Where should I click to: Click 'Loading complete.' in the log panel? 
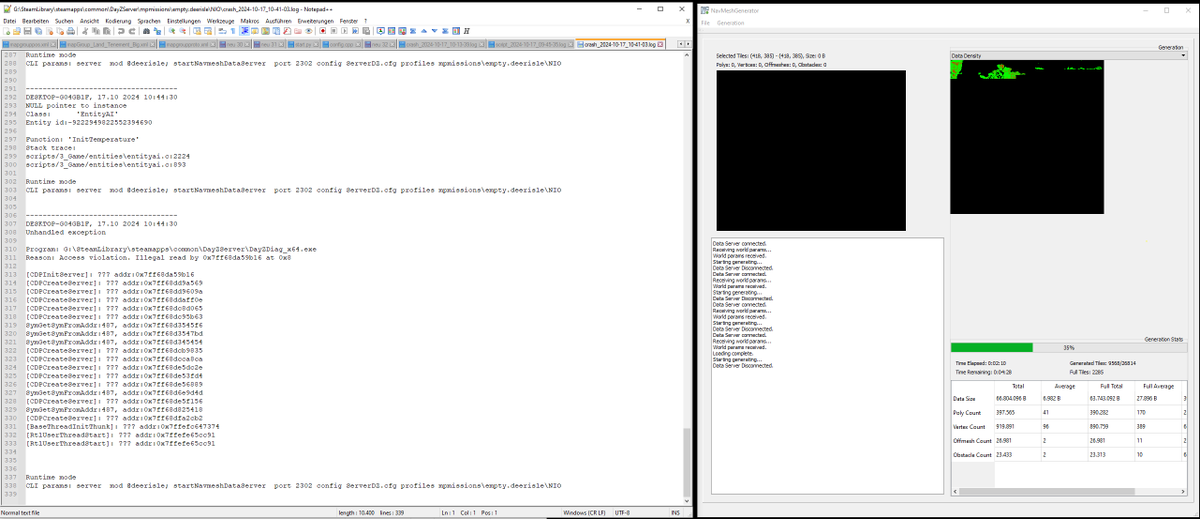[734, 352]
